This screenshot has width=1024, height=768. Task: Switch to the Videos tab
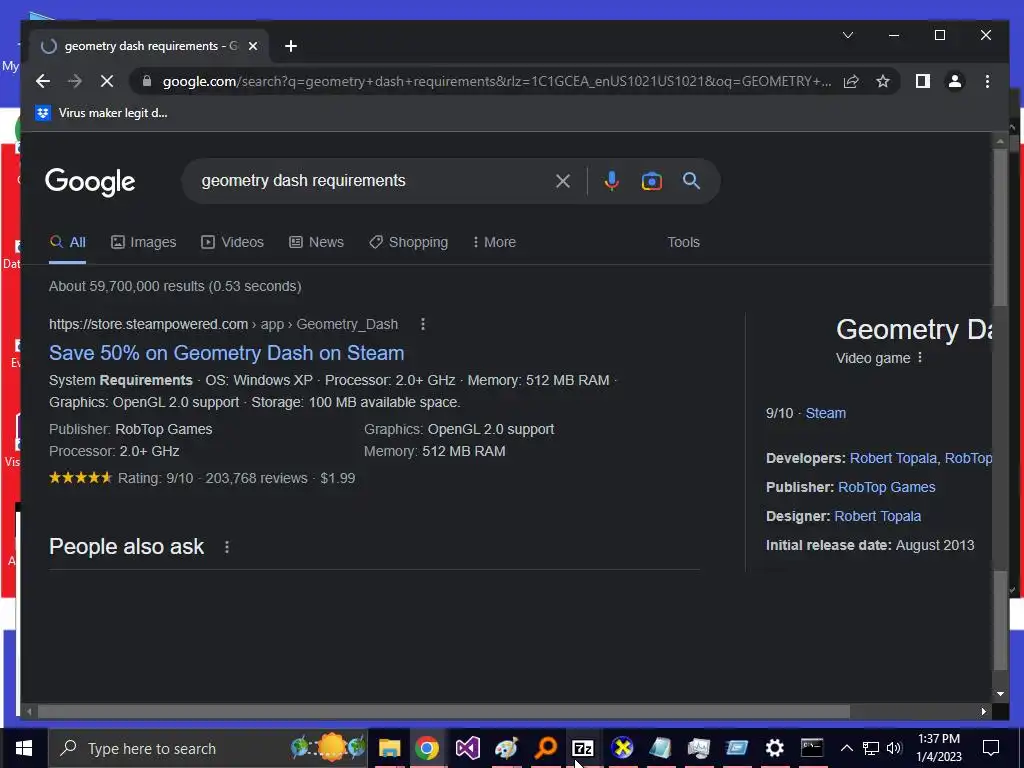(232, 242)
